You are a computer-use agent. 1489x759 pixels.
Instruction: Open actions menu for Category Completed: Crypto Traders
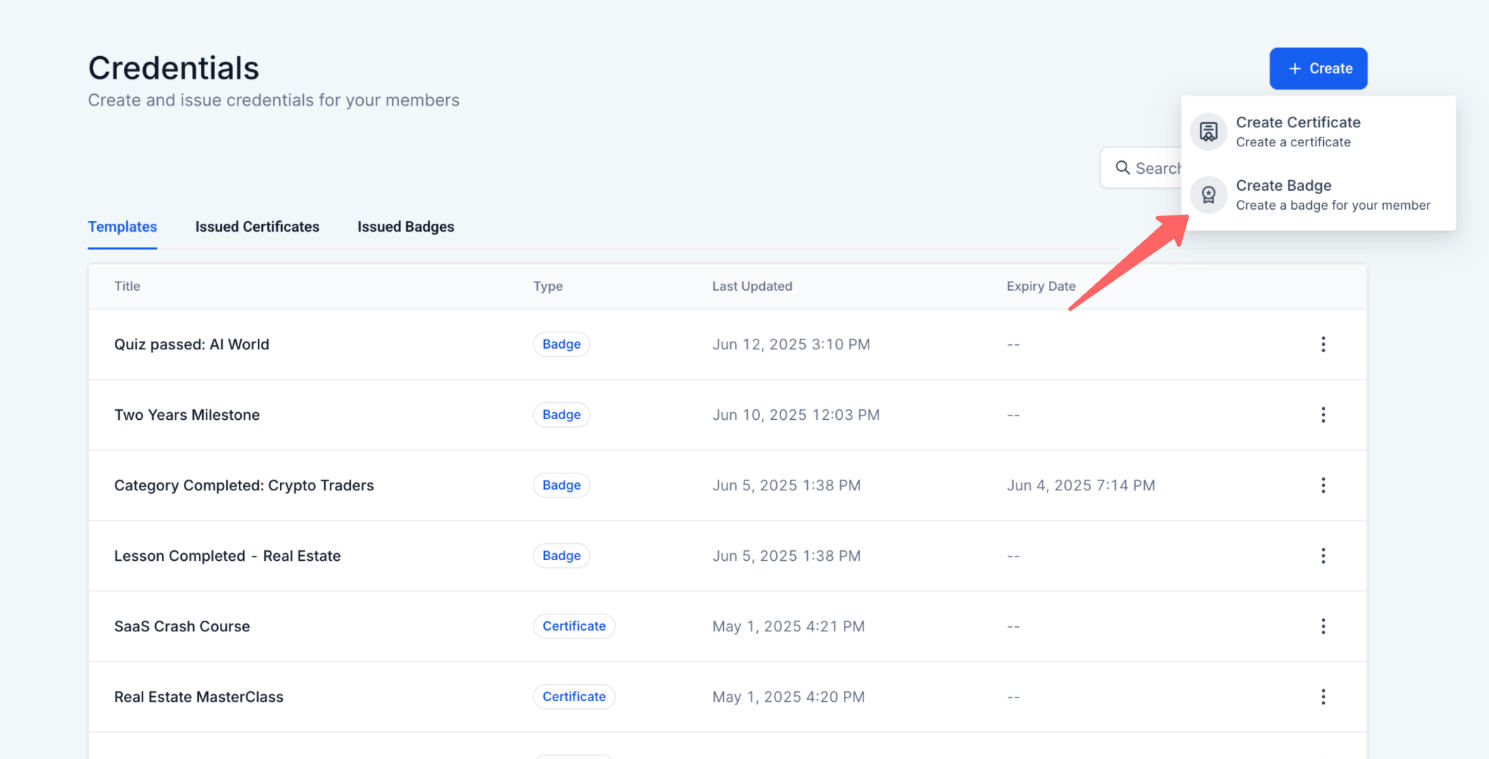click(x=1323, y=485)
